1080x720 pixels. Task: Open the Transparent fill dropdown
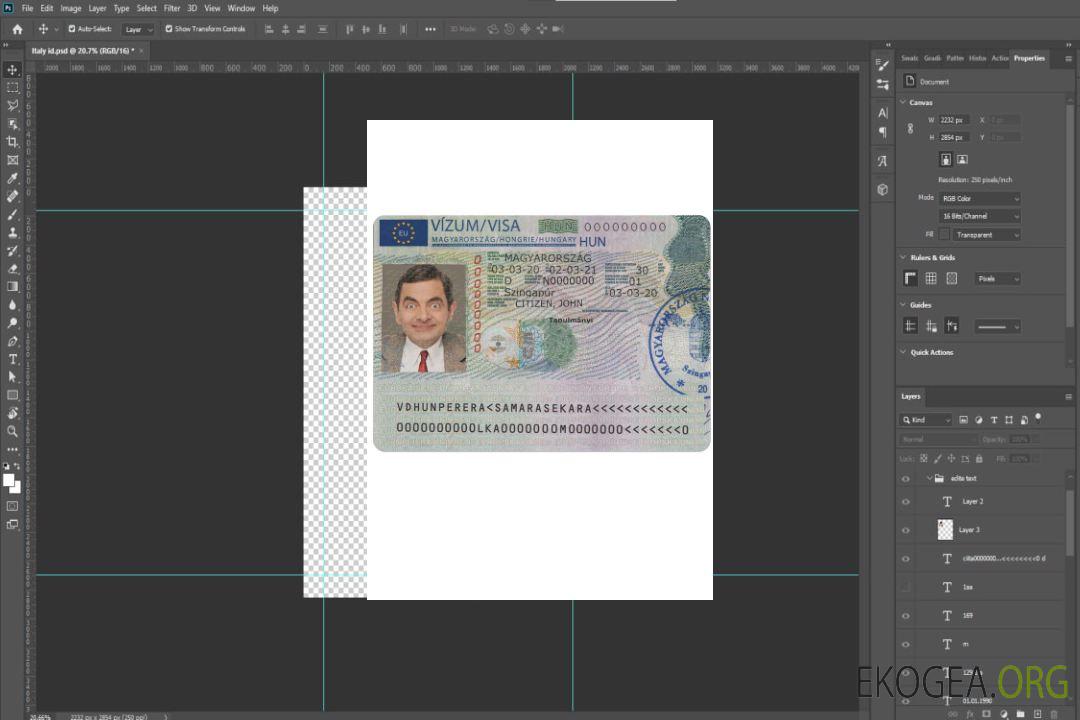pyautogui.click(x=986, y=235)
